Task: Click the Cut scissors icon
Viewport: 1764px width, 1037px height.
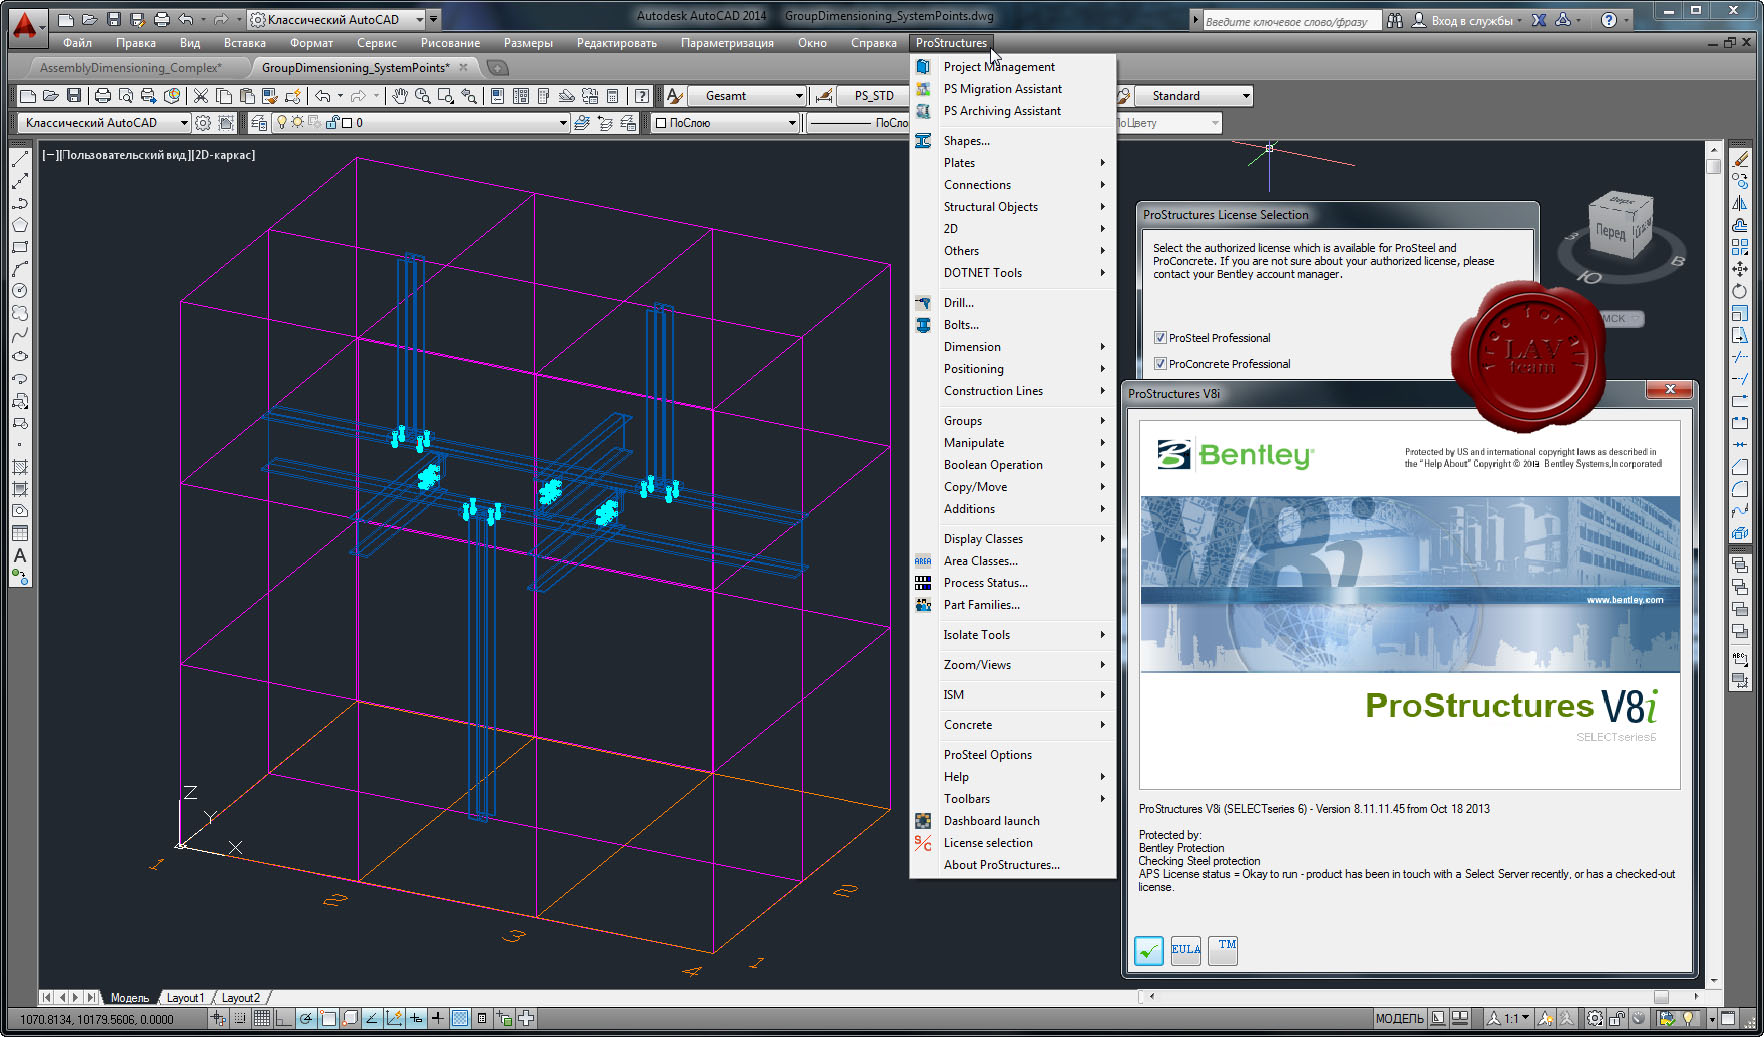Action: [x=201, y=96]
